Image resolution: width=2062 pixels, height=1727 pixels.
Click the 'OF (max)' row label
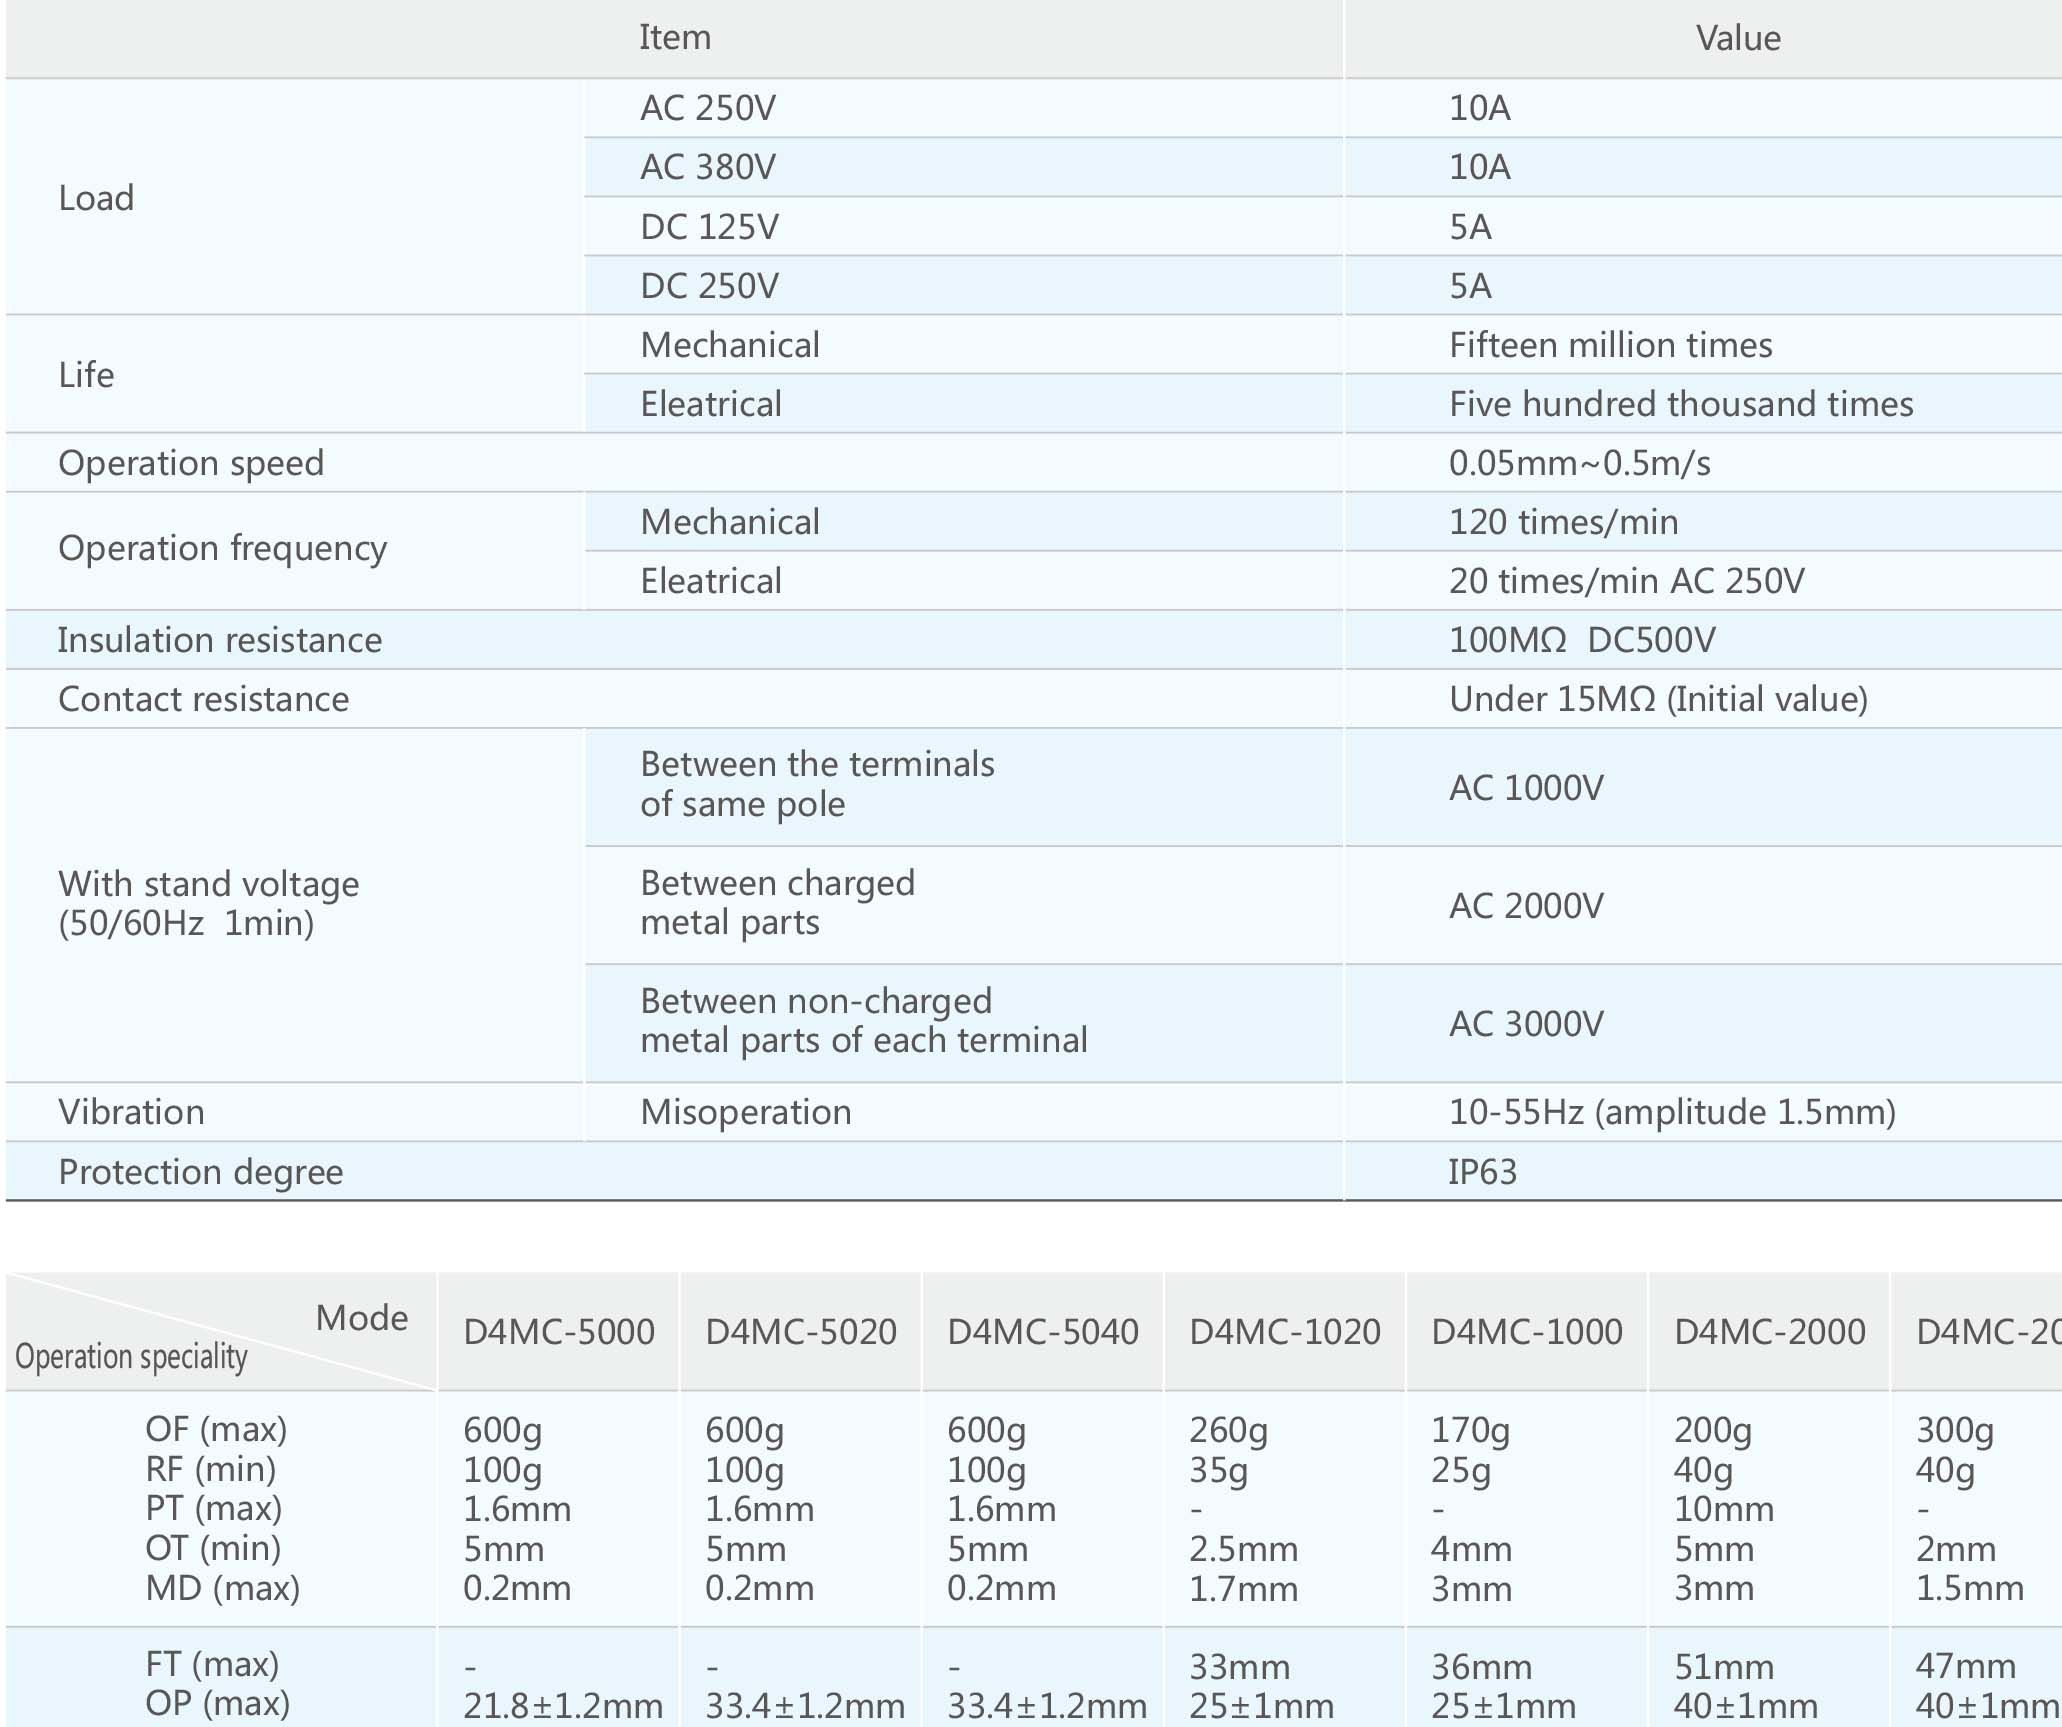(x=216, y=1430)
